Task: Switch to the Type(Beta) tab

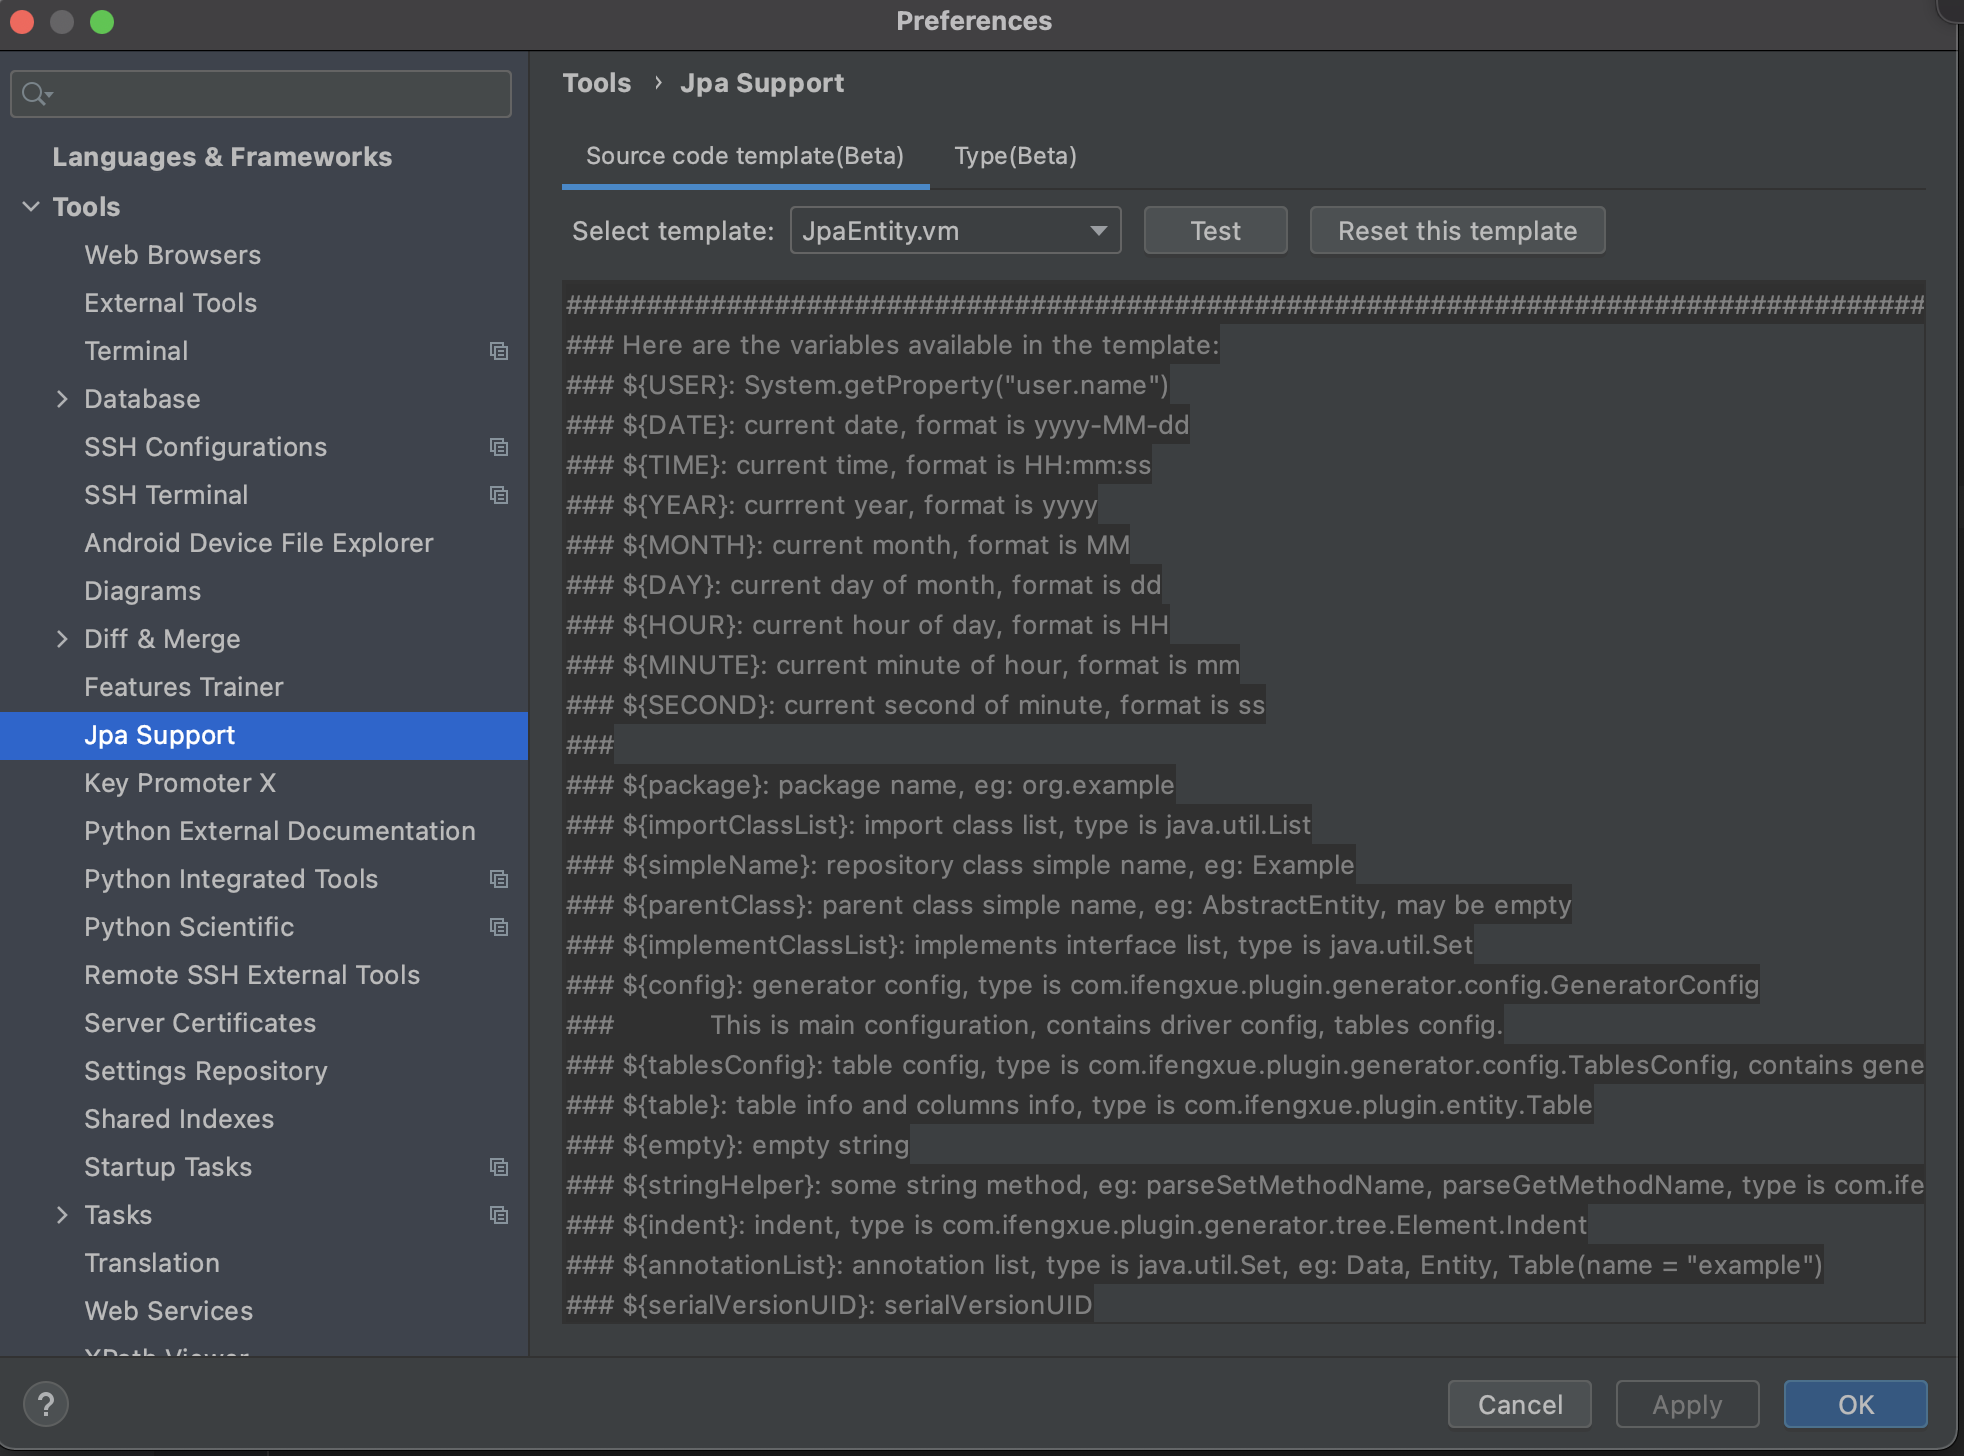Action: pos(1015,156)
